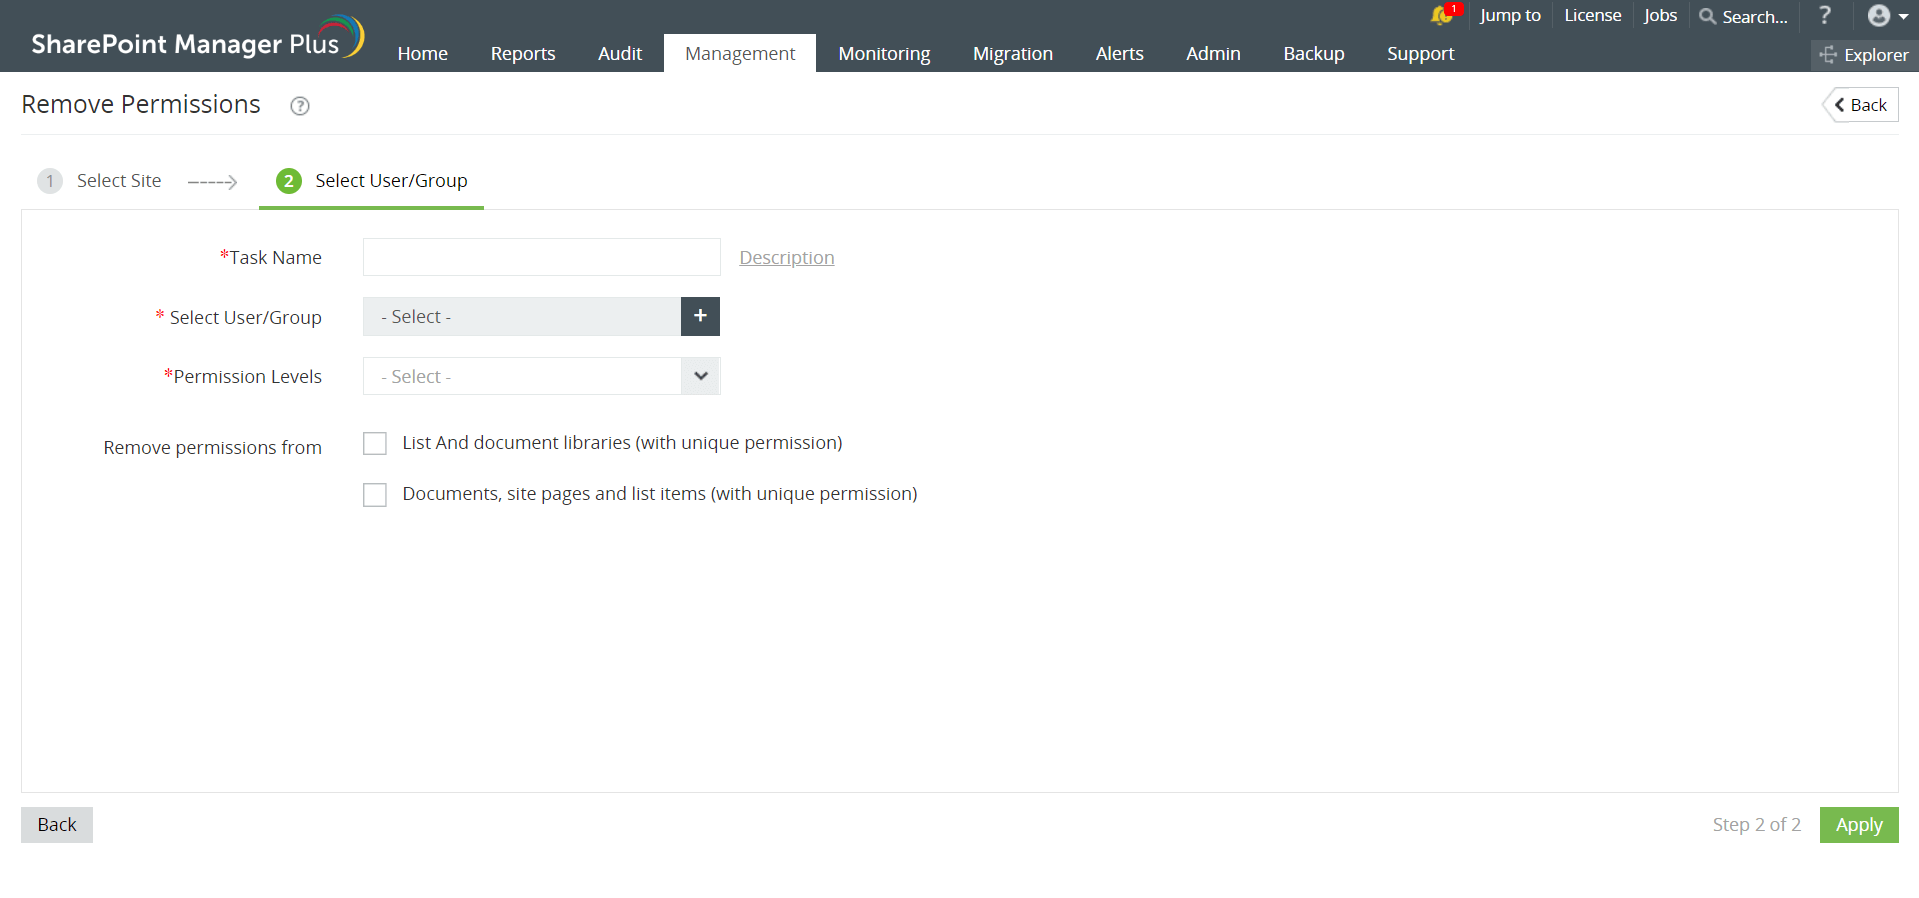Go to step 1 Select Site

click(100, 181)
